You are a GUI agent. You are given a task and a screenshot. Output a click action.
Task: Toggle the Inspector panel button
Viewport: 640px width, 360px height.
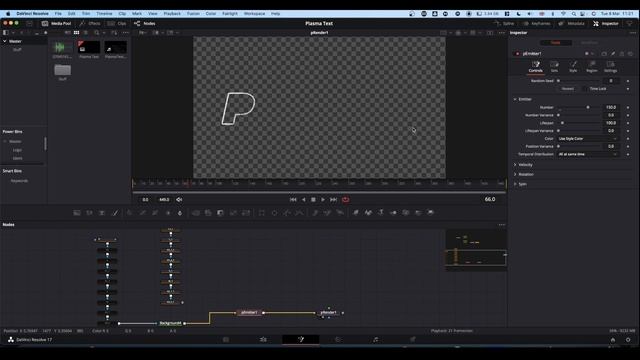(606, 23)
